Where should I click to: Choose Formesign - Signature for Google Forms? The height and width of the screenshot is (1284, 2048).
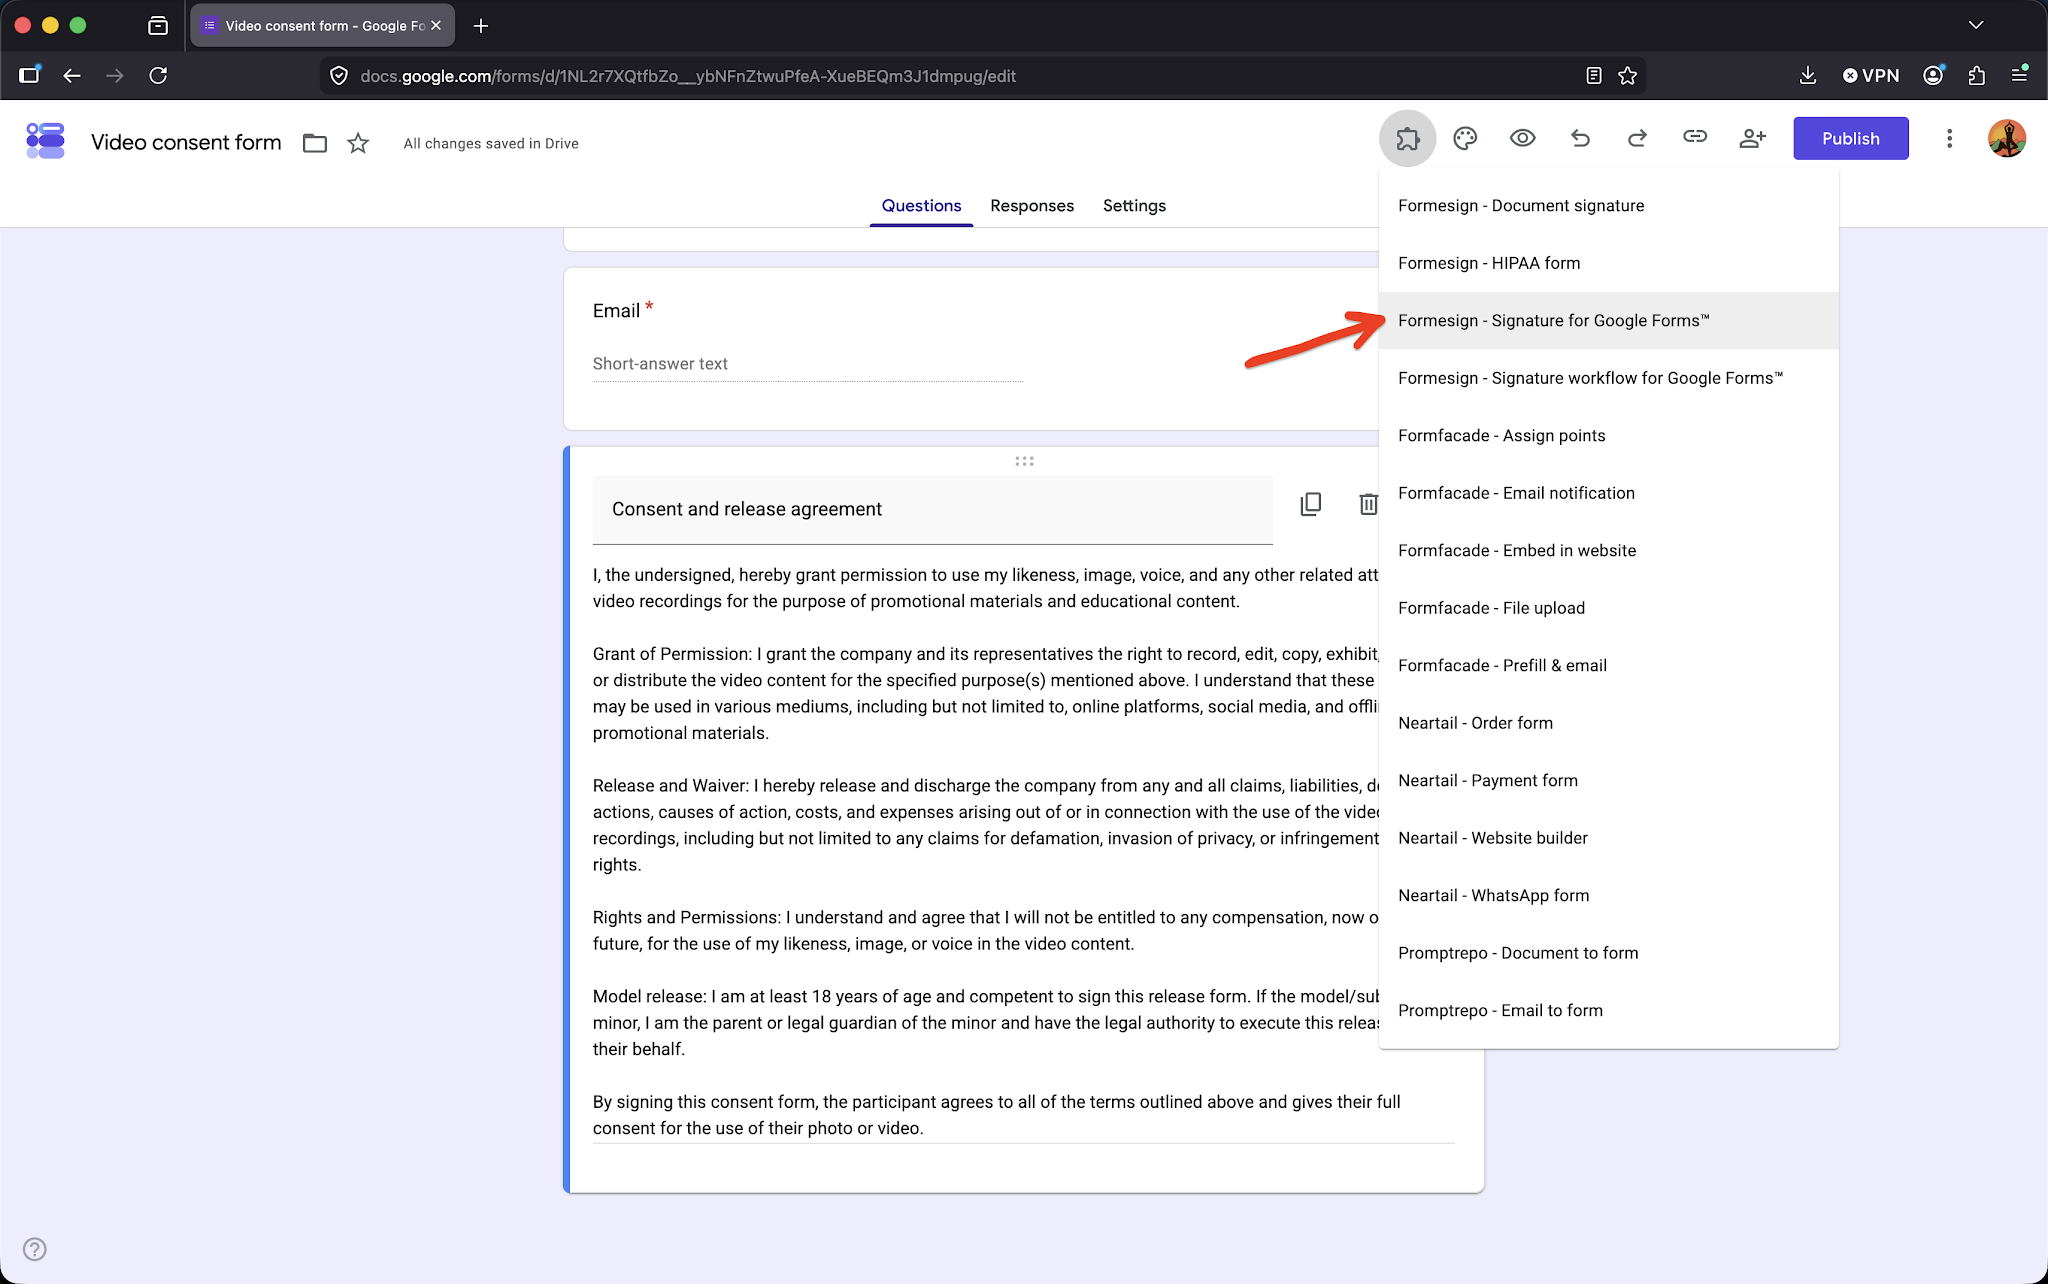[x=1608, y=321]
